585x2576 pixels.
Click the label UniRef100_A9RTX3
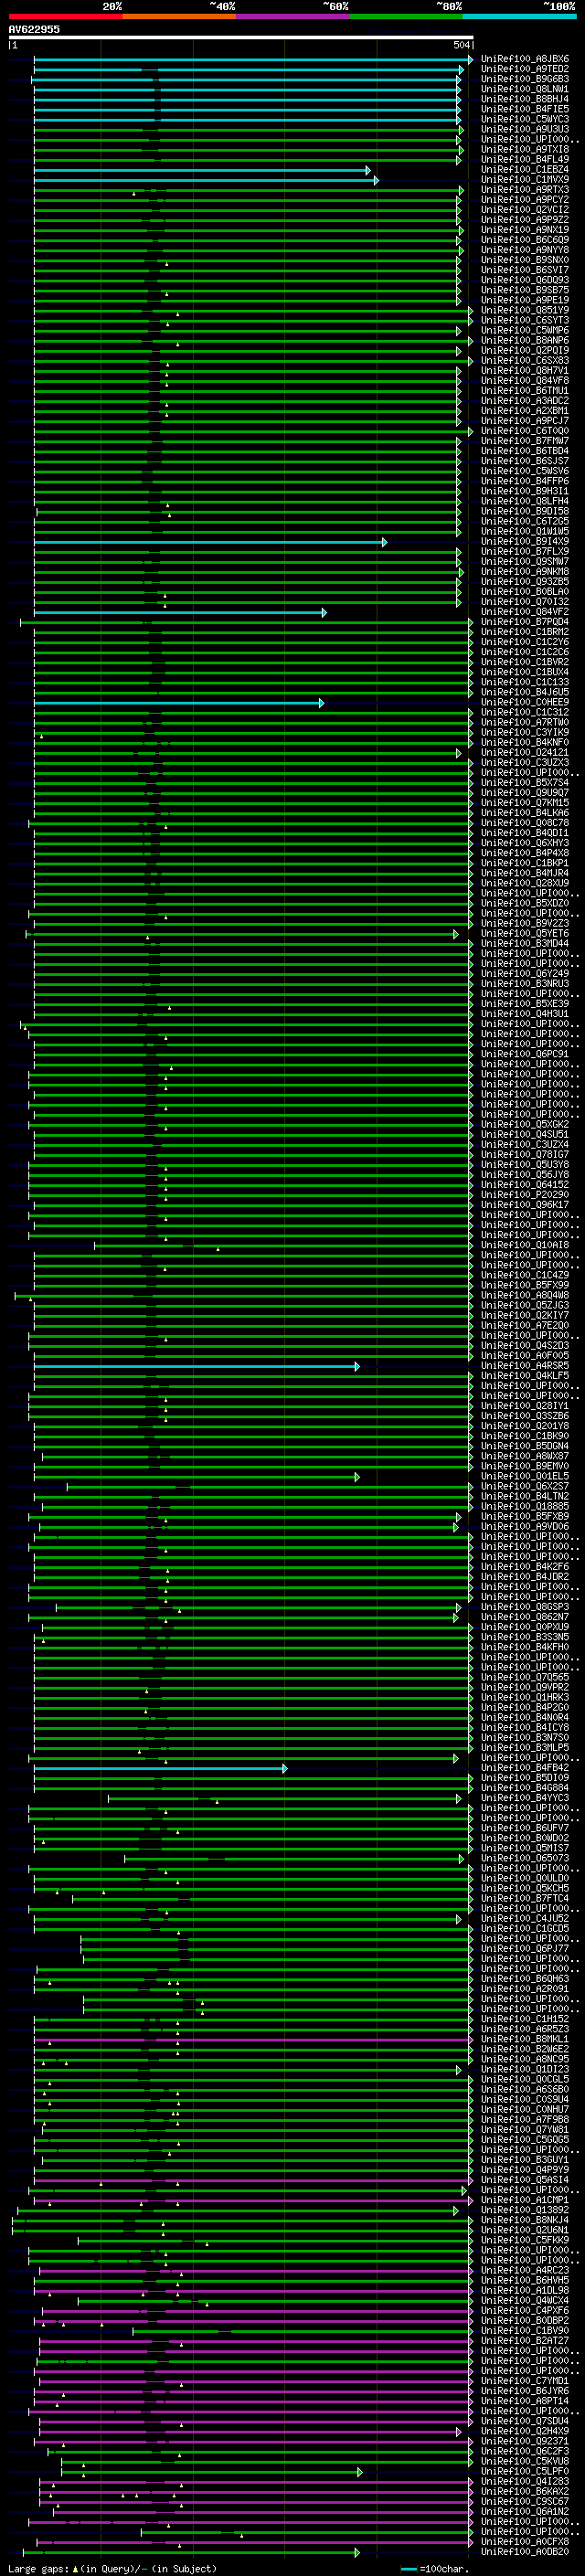point(525,190)
